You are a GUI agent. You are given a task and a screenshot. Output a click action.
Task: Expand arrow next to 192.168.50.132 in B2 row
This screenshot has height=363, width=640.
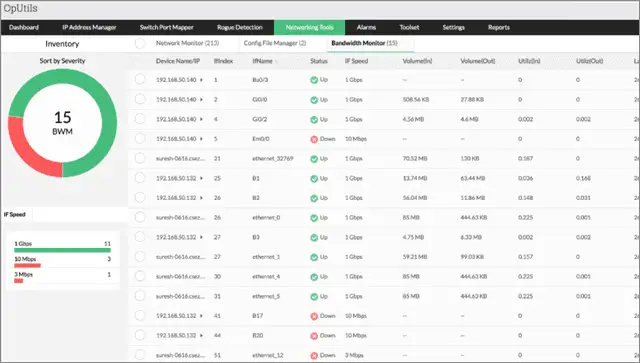[x=201, y=198]
